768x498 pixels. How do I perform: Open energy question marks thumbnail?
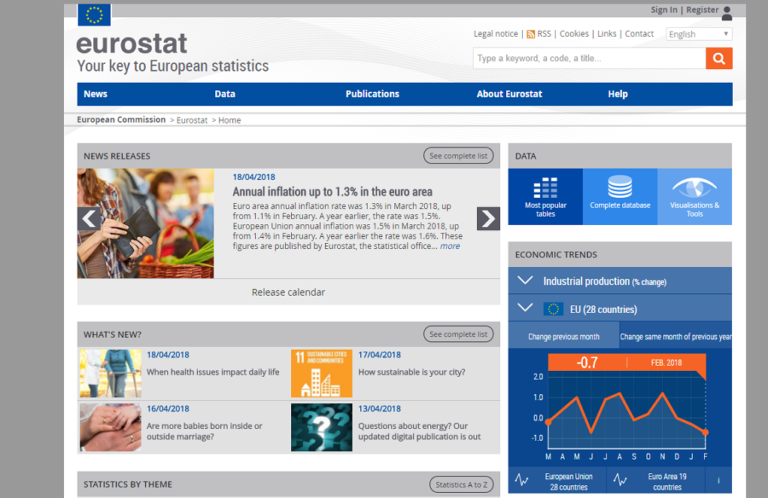point(321,427)
